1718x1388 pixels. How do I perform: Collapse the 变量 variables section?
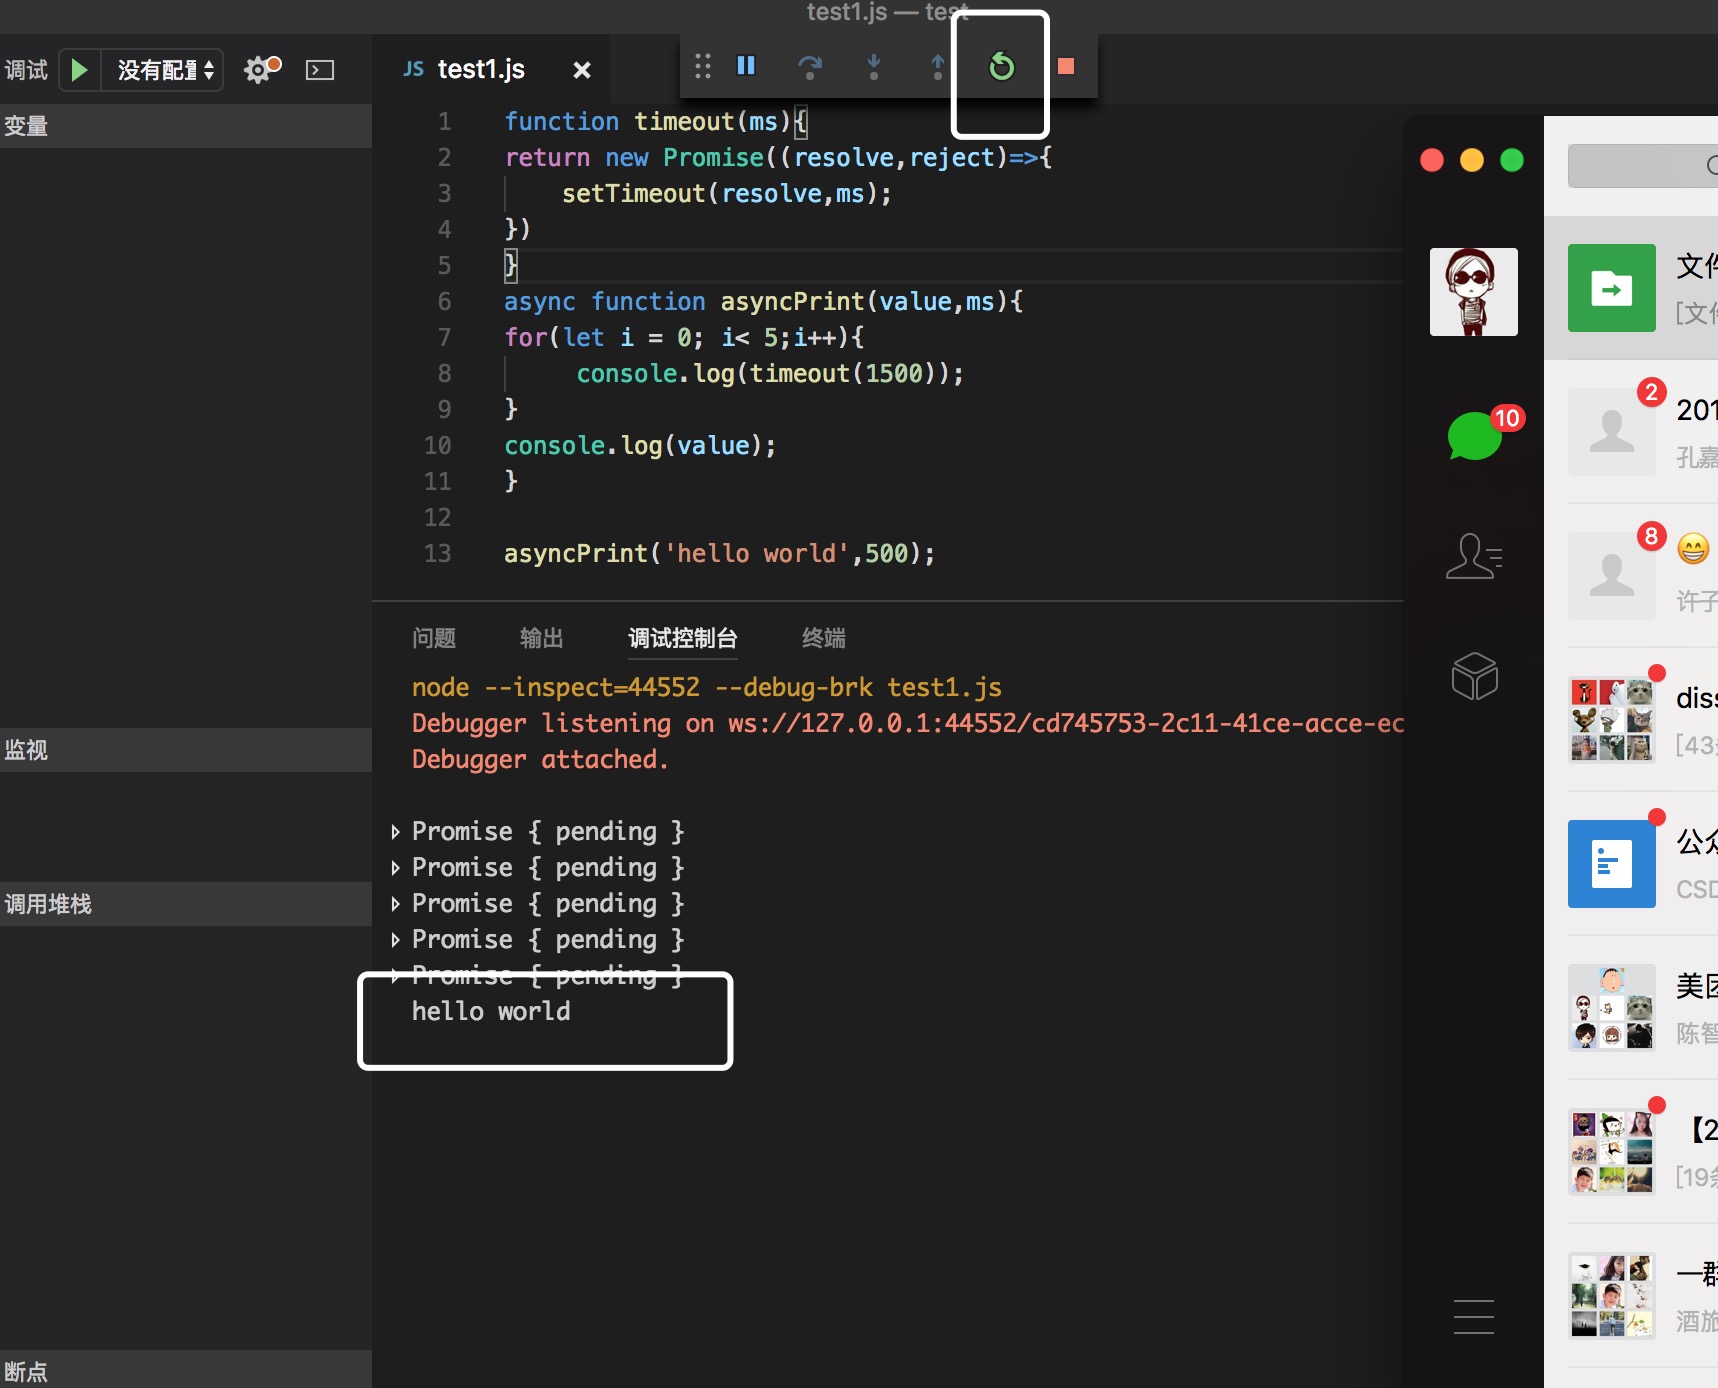(x=28, y=125)
